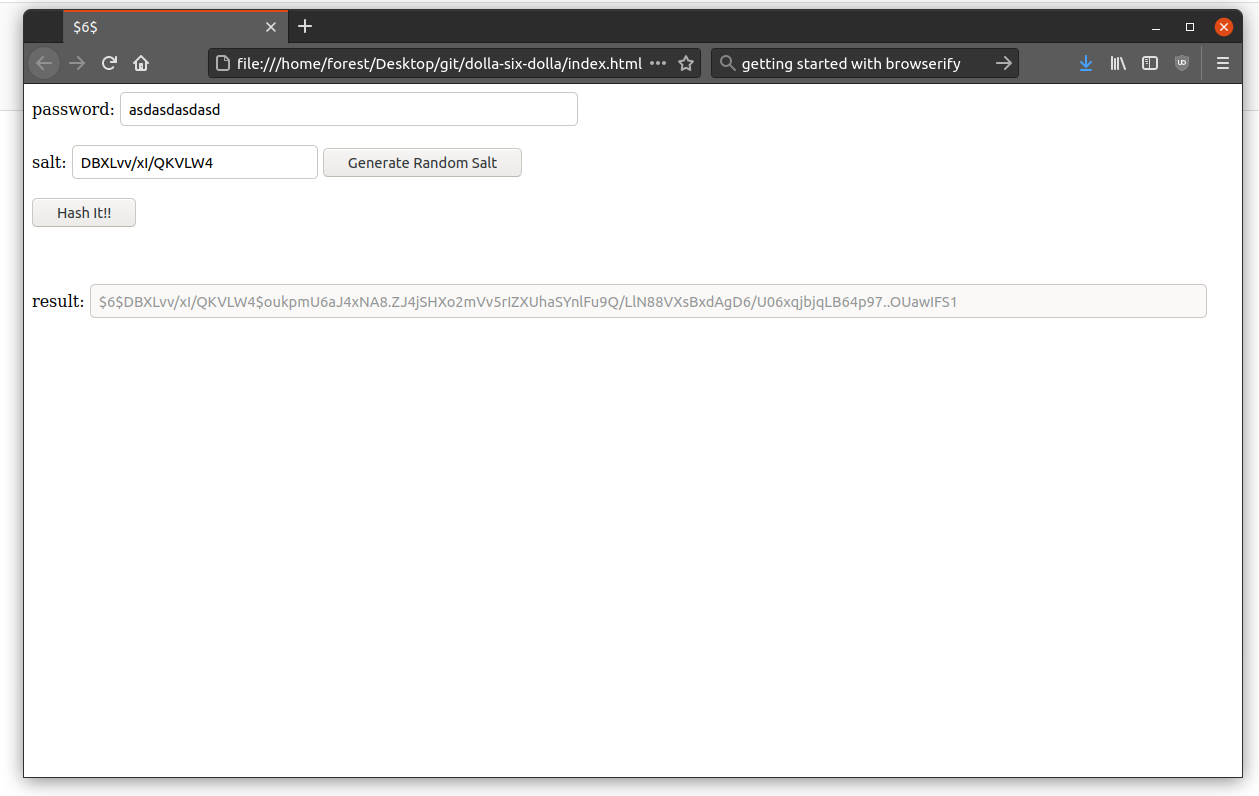The width and height of the screenshot is (1259, 796).
Task: Click the 'salt:' label text
Action: click(x=49, y=162)
